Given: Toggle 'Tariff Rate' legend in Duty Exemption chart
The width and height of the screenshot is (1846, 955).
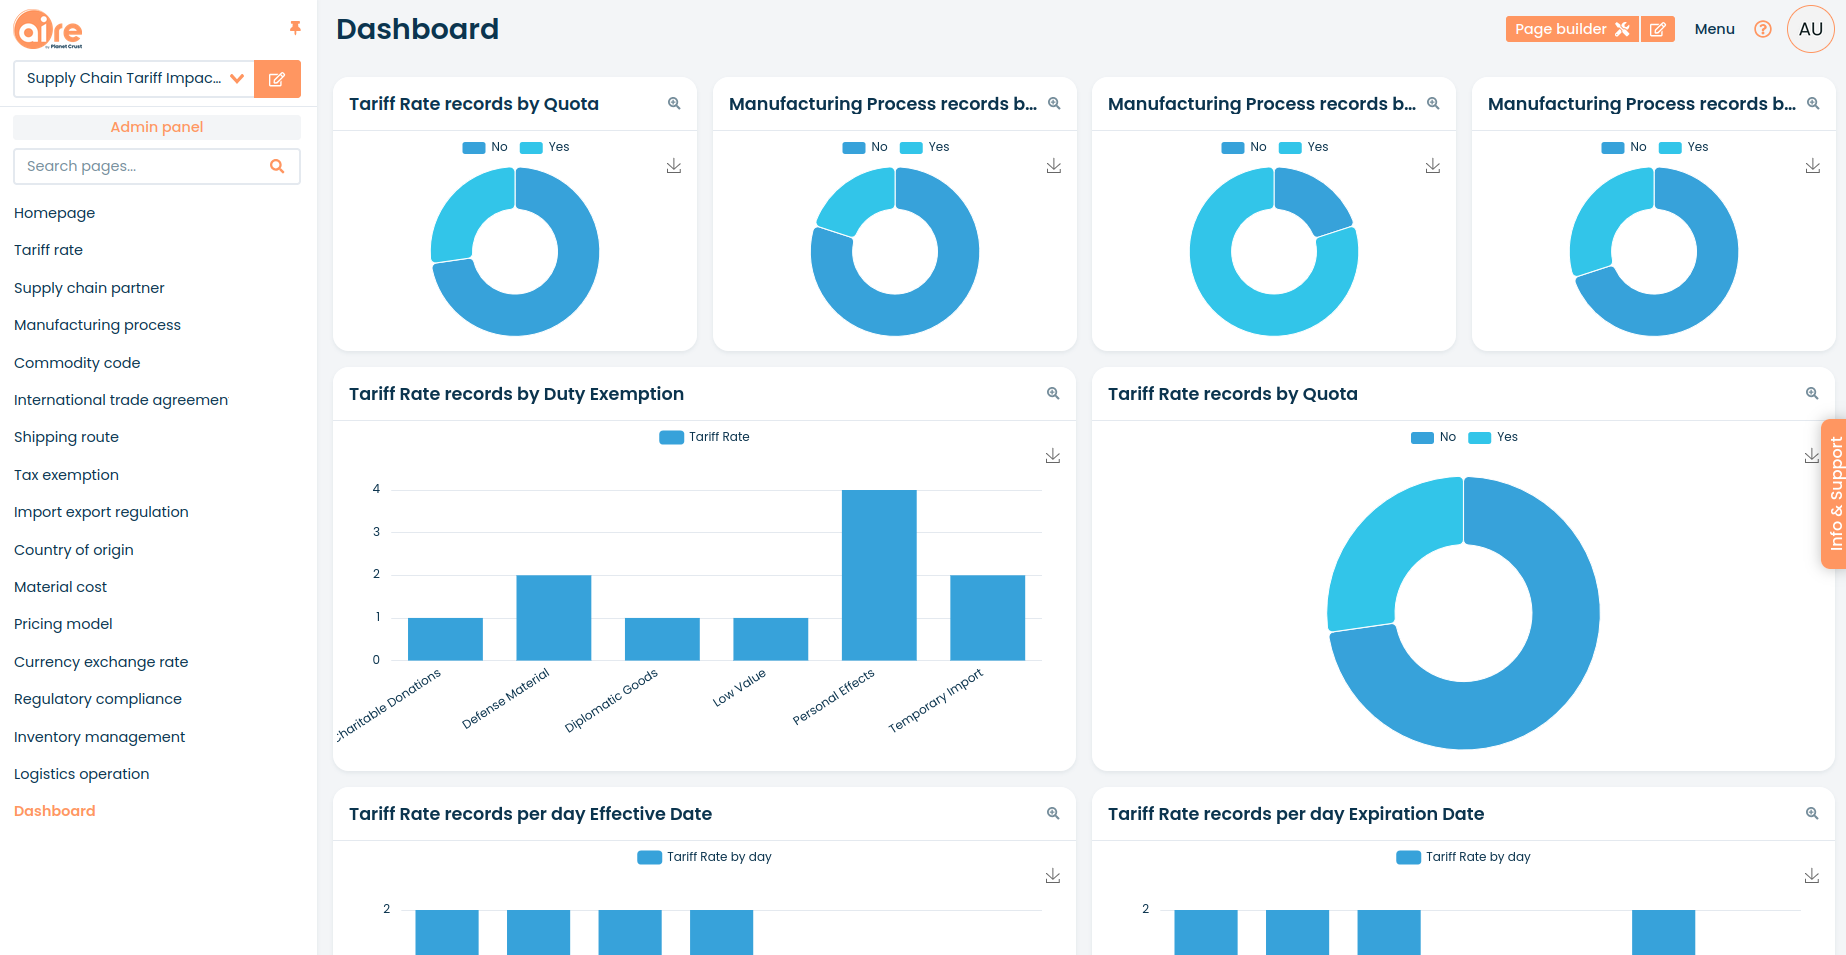Looking at the screenshot, I should [705, 437].
